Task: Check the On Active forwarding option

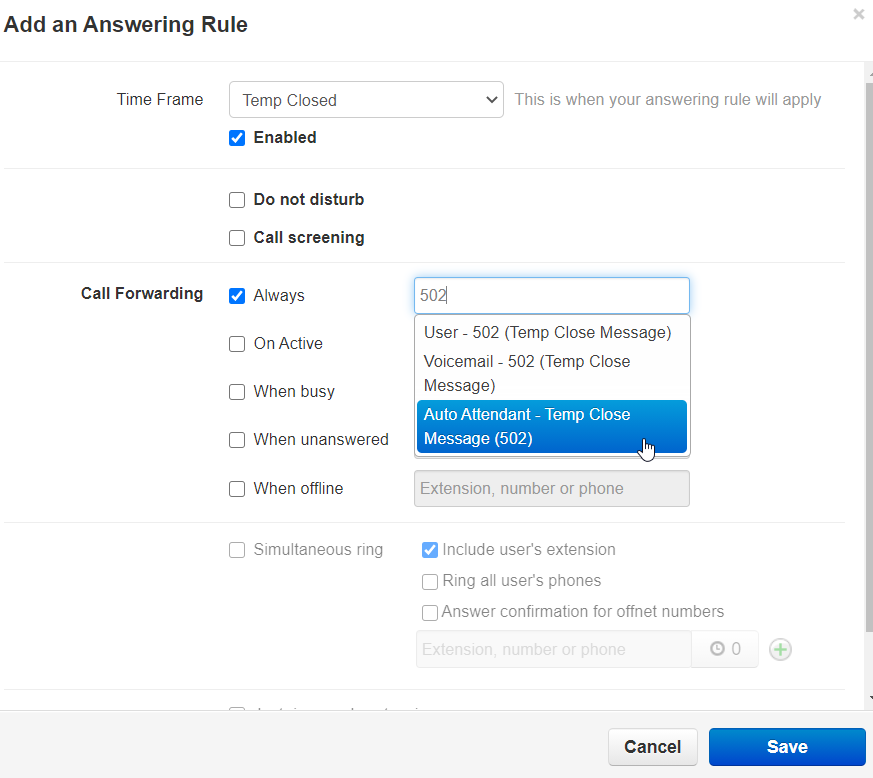Action: click(237, 344)
